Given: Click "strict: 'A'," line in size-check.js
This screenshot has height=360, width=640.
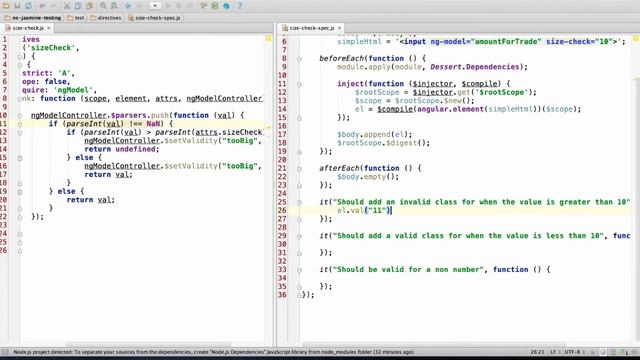Looking at the screenshot, I should (x=48, y=73).
